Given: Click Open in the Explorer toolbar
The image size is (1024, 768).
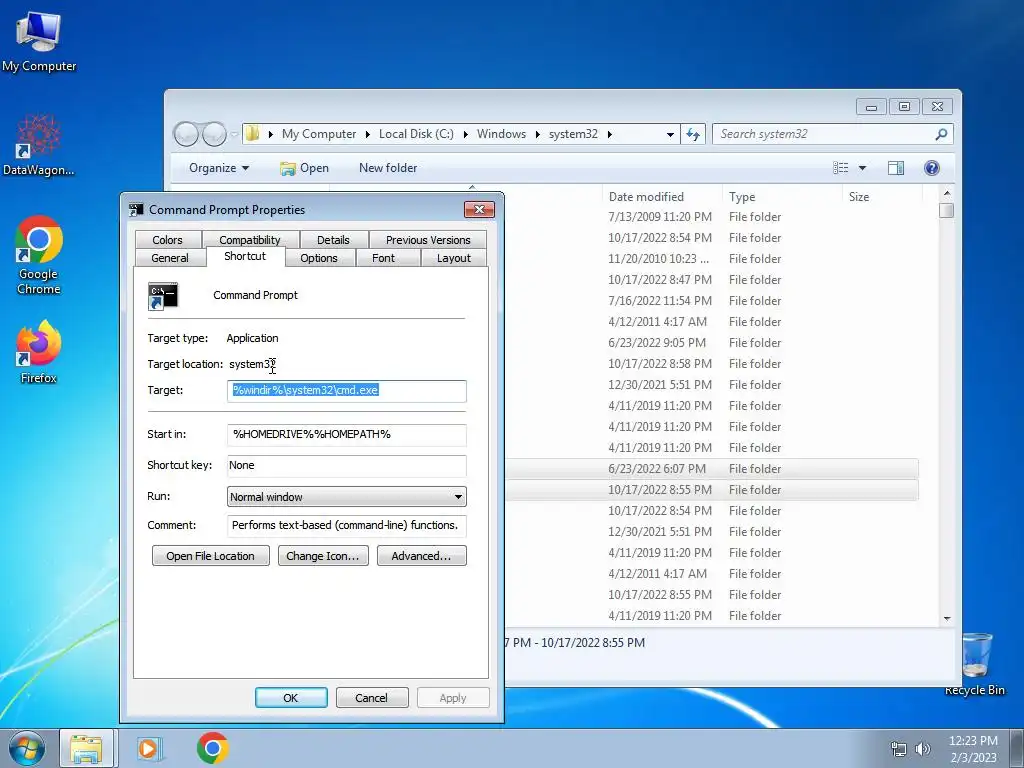Looking at the screenshot, I should 304,168.
